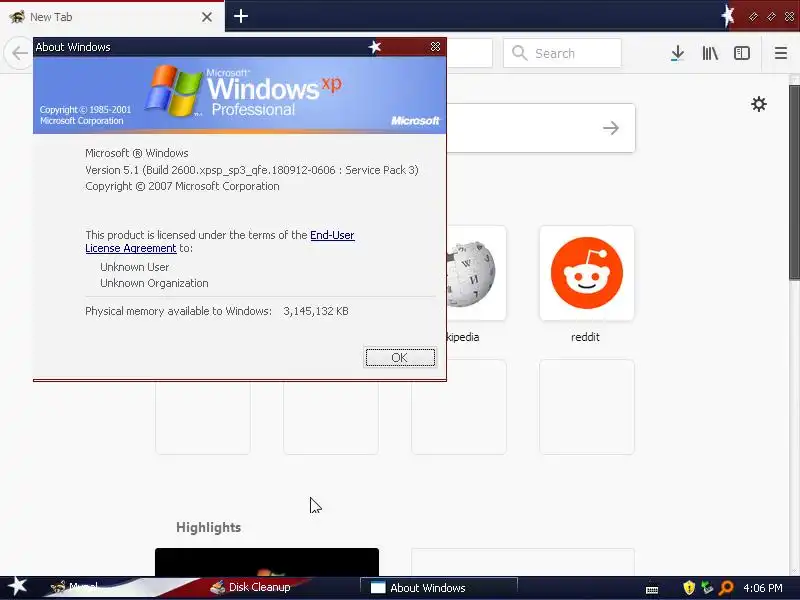Screen dimensions: 800x600
Task: Close the About Windows dialog
Action: (x=435, y=47)
